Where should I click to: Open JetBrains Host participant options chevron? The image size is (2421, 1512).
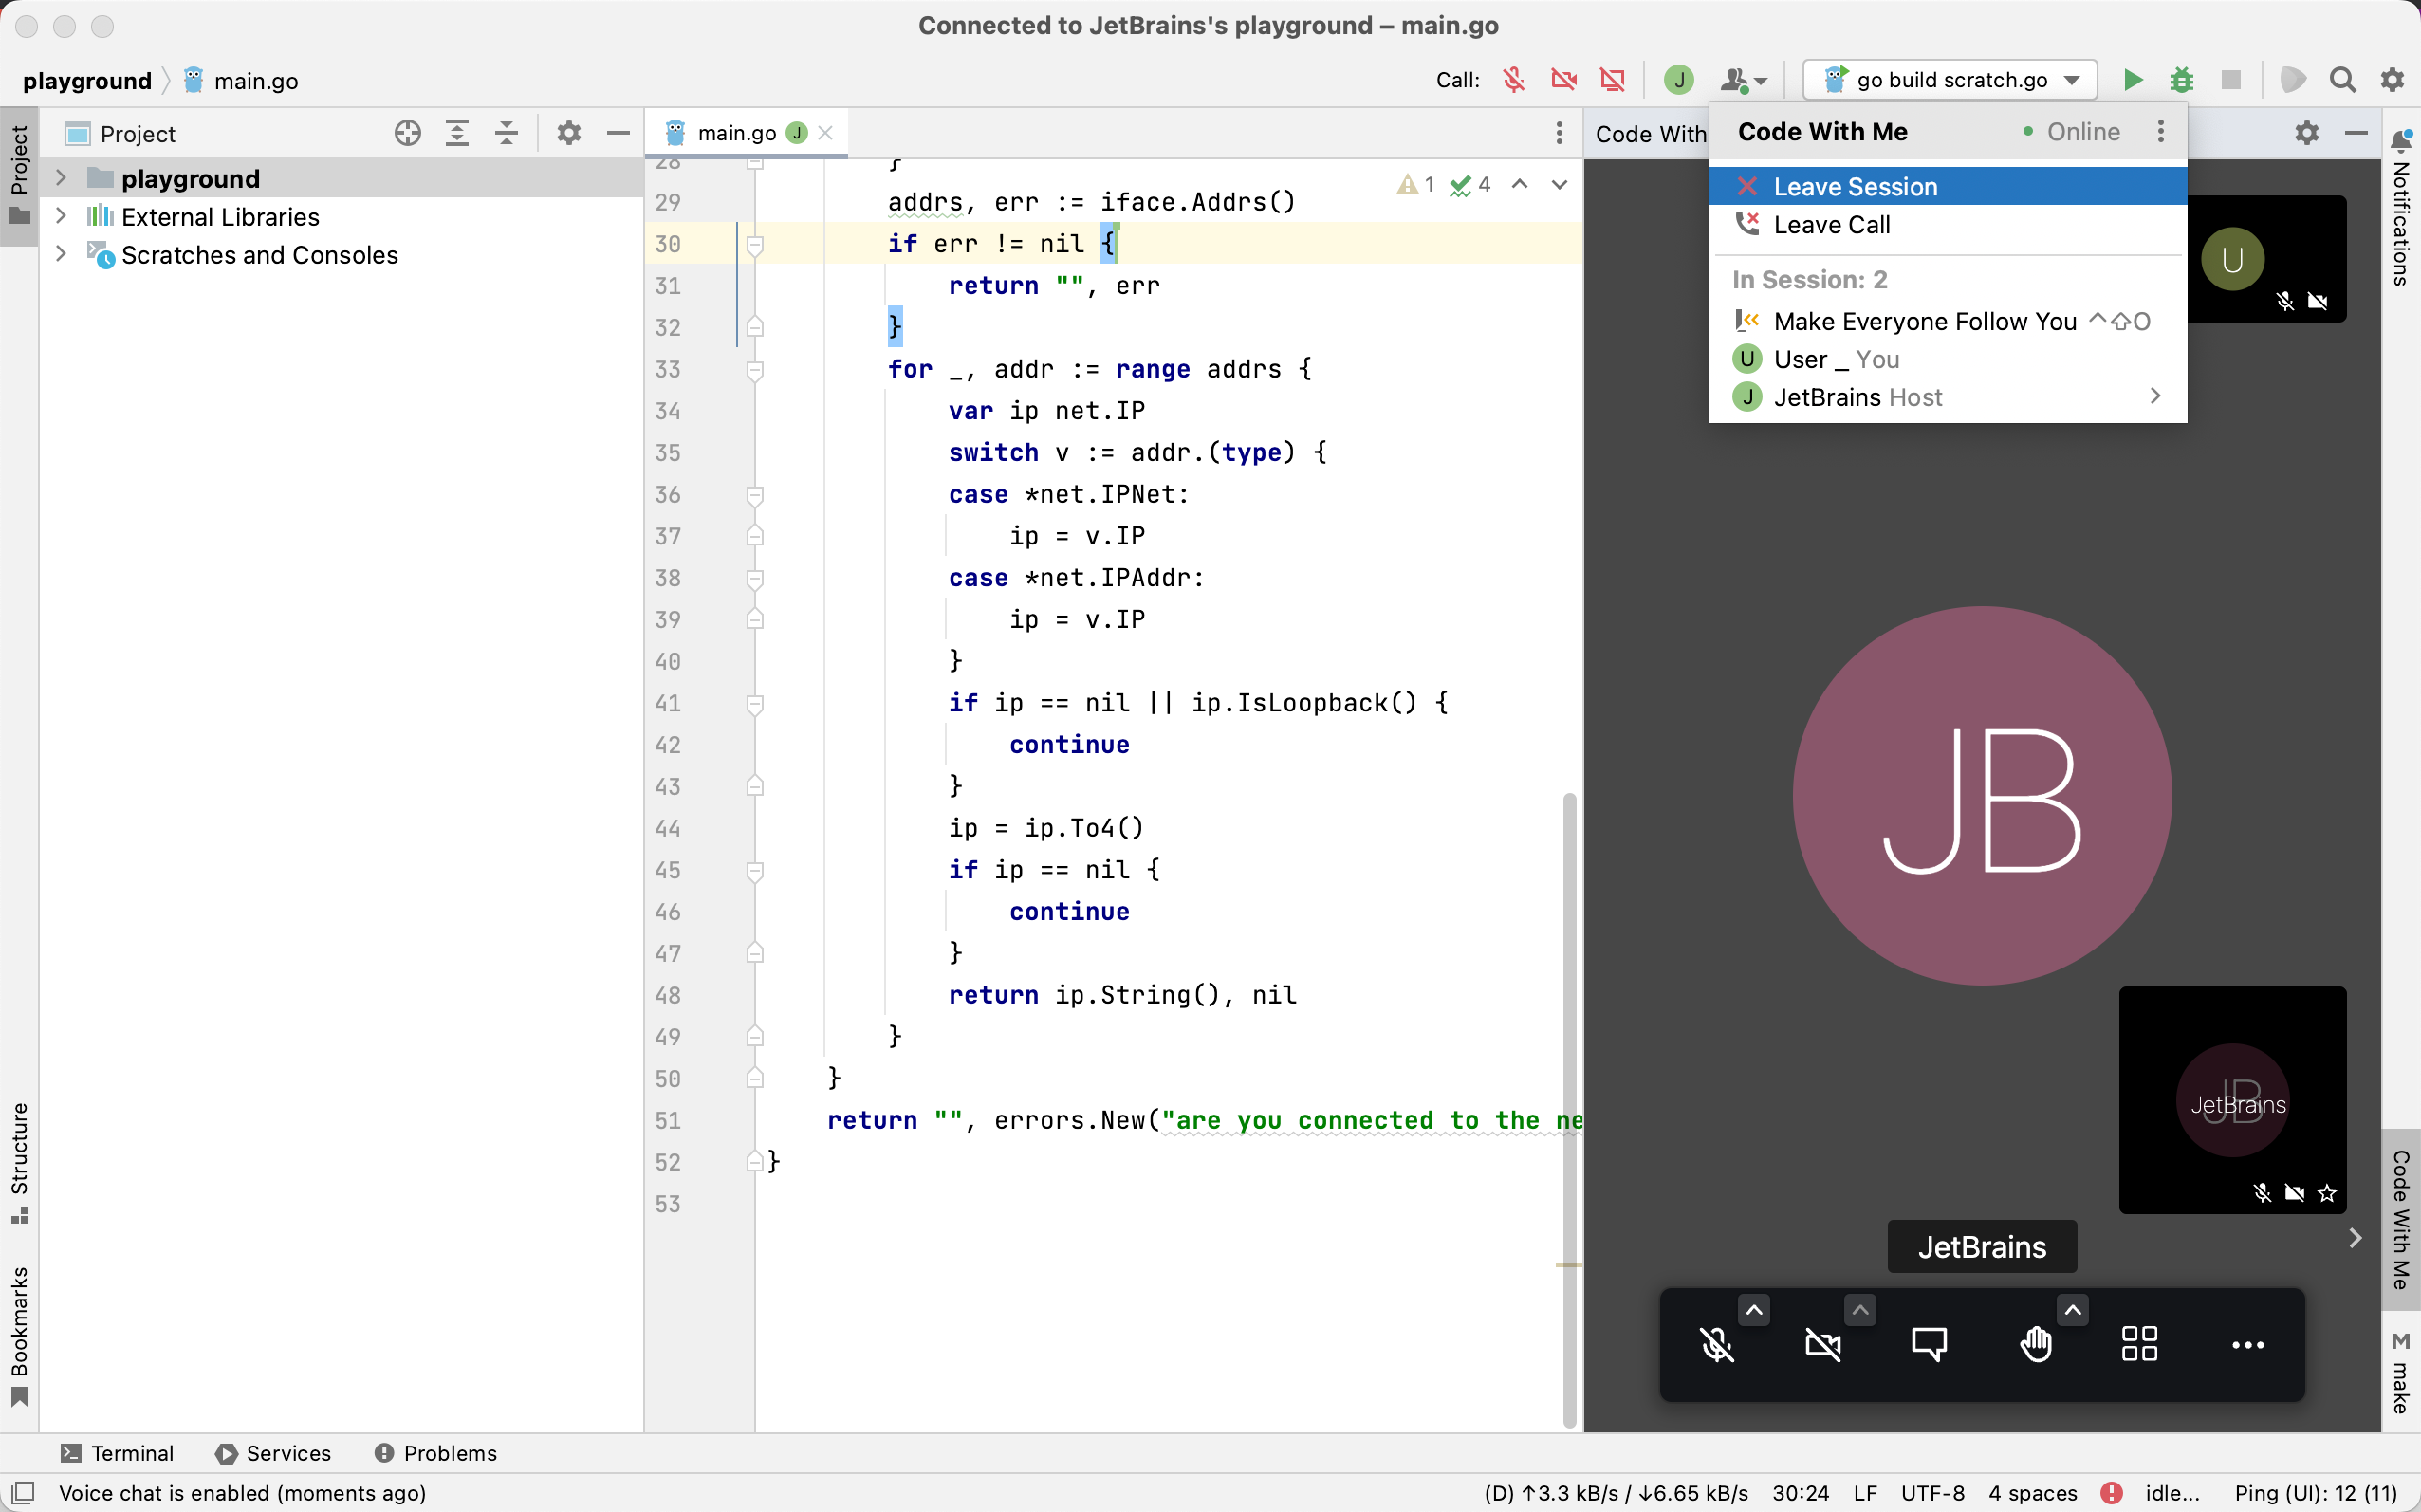click(2155, 396)
